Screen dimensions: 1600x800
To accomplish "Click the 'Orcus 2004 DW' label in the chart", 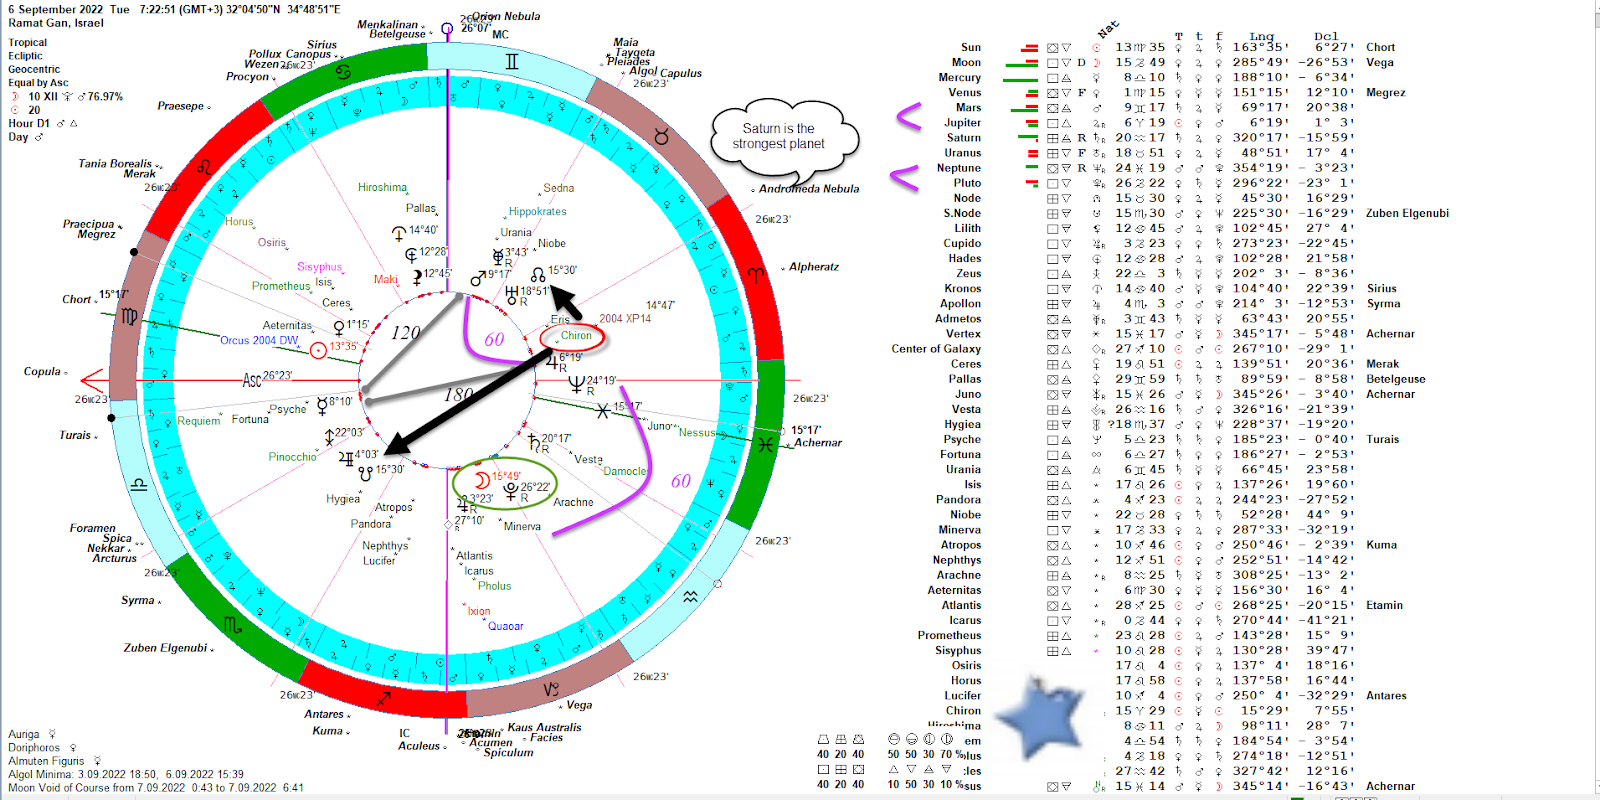I will coord(259,340).
